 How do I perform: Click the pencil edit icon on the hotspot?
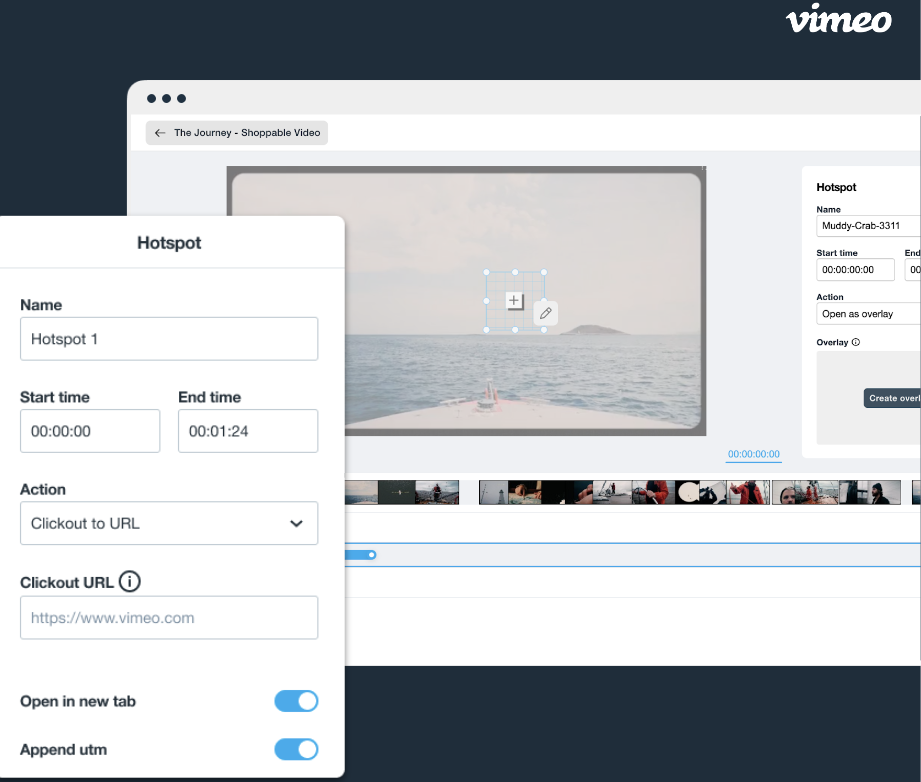[545, 313]
